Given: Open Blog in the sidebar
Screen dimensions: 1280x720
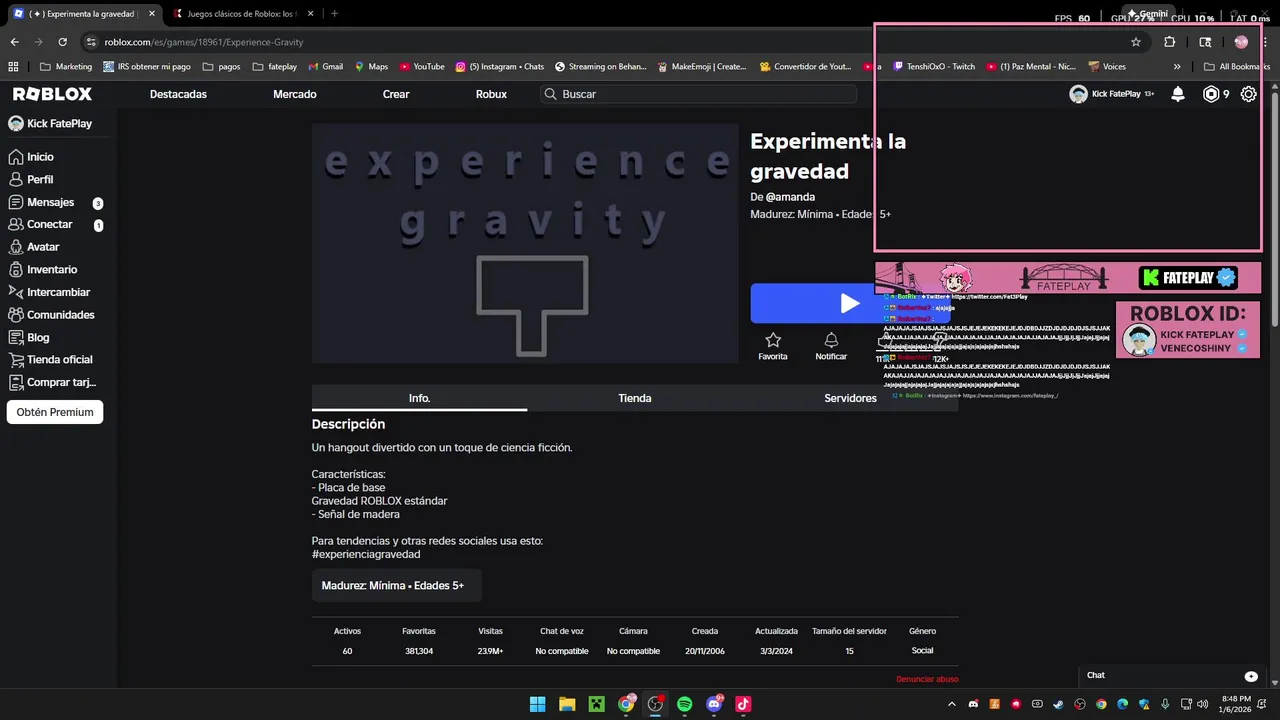Looking at the screenshot, I should 29,338.
